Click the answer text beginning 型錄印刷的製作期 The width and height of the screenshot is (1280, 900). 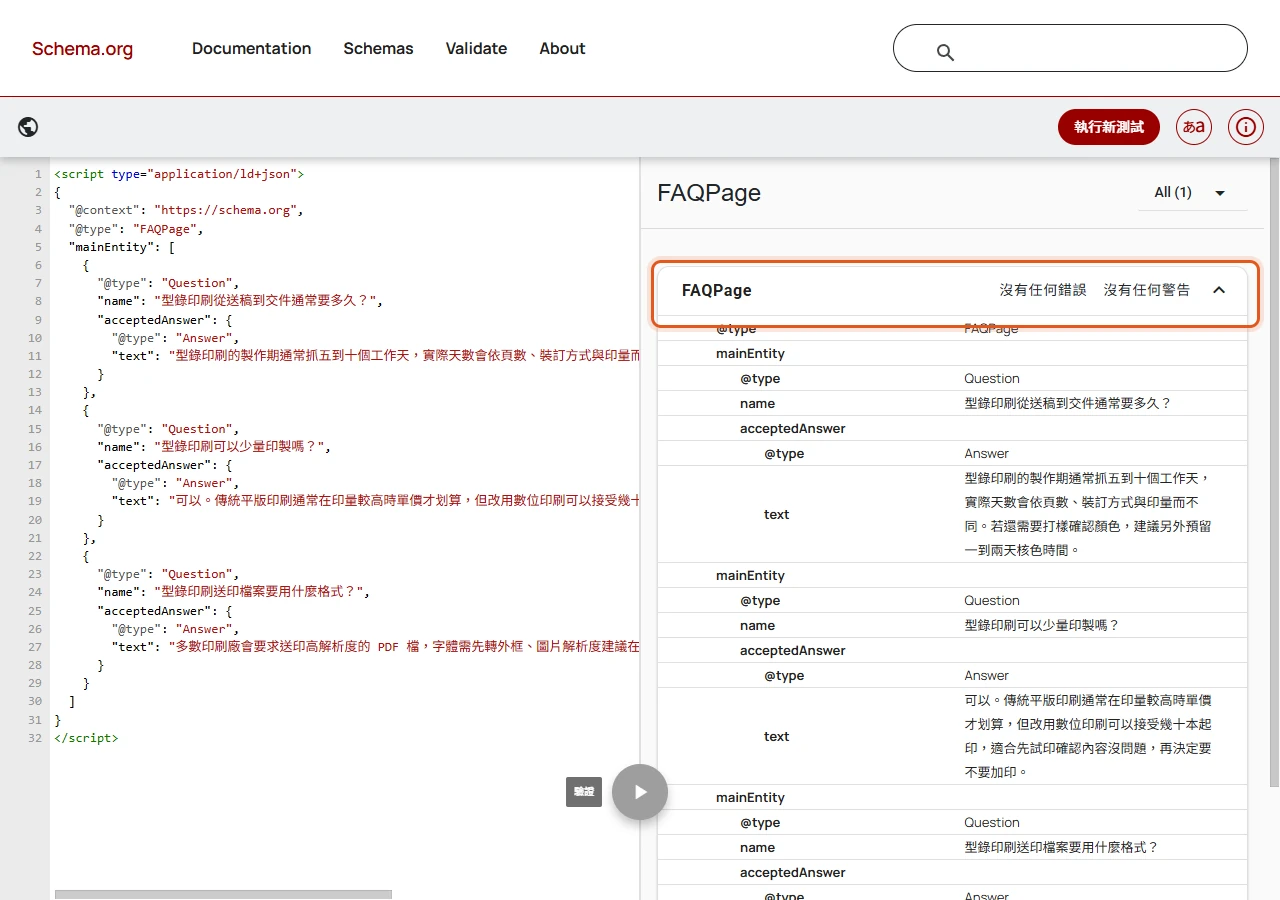(x=1088, y=514)
